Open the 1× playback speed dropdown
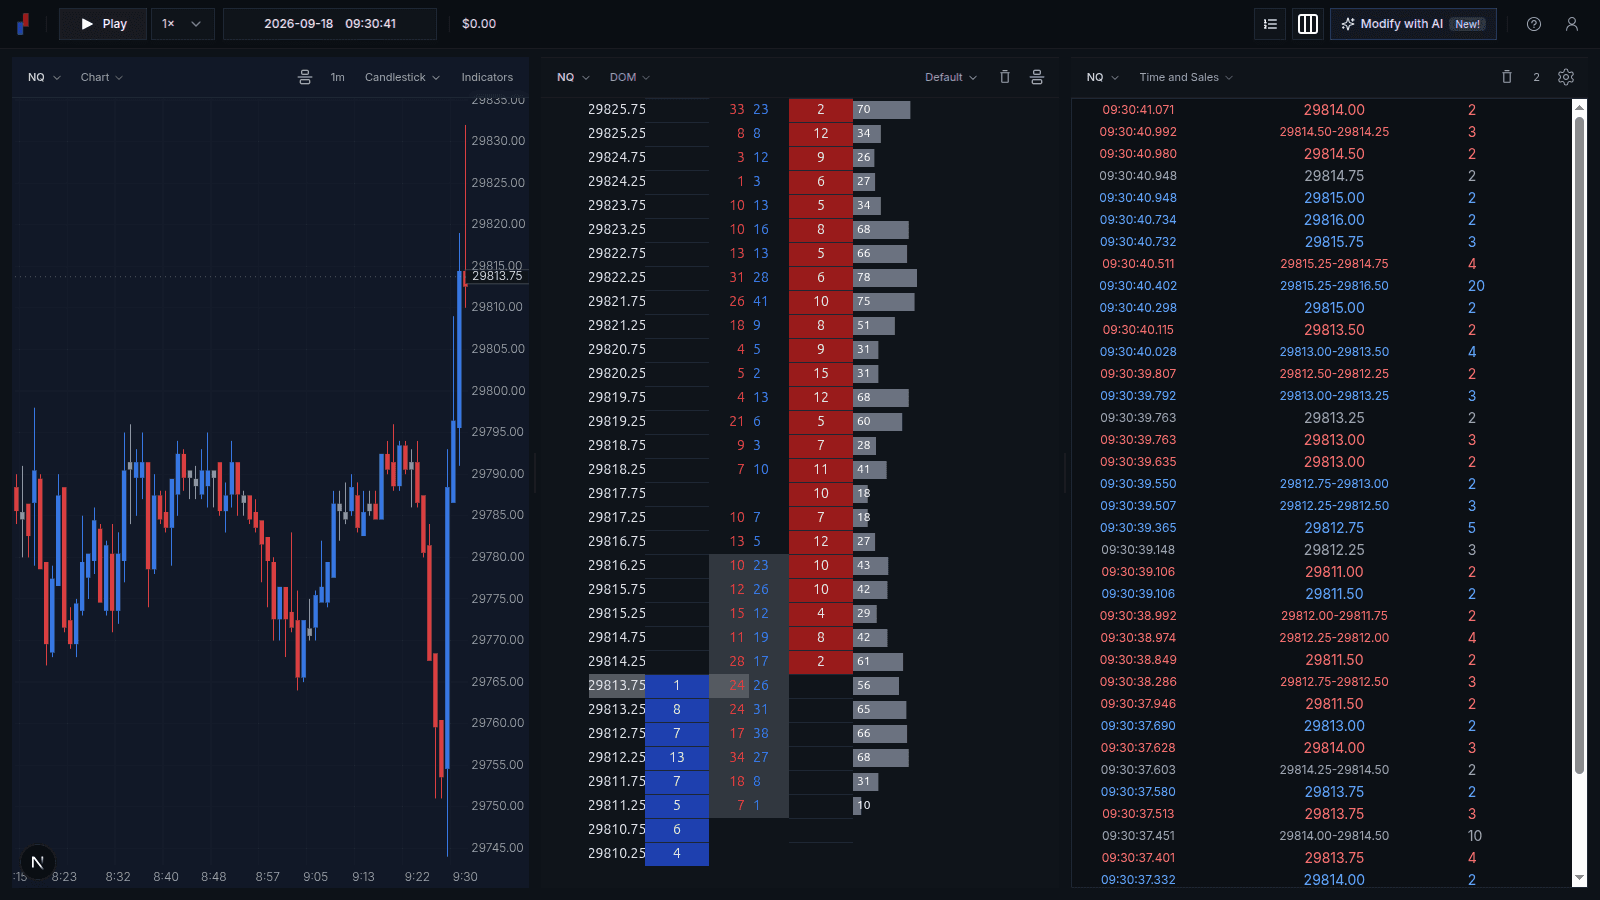This screenshot has height=900, width=1600. 183,24
